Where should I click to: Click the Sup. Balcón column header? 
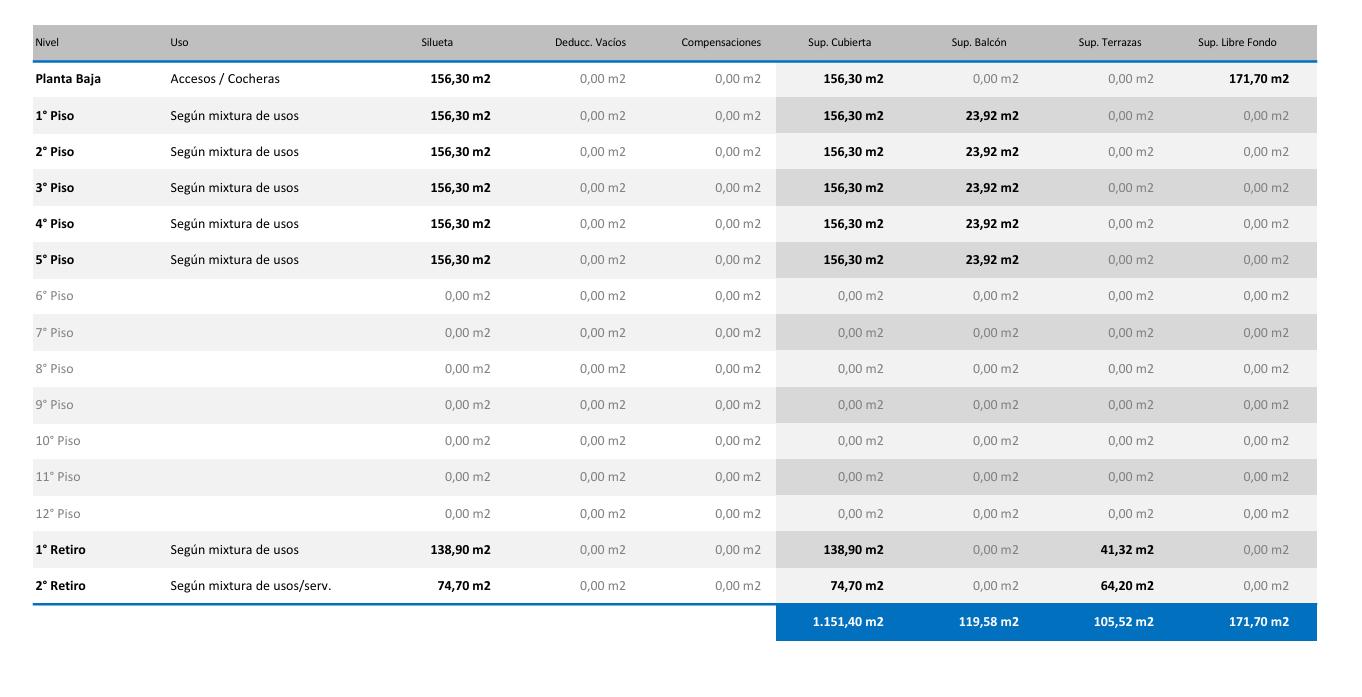(979, 43)
